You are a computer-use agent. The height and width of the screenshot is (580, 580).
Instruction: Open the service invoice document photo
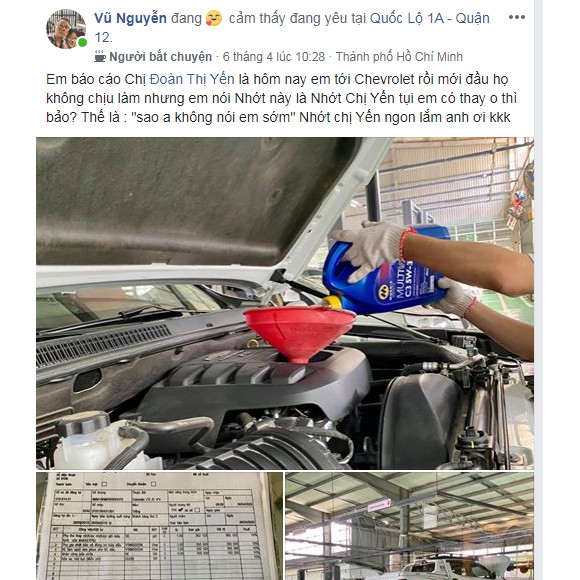click(x=159, y=526)
